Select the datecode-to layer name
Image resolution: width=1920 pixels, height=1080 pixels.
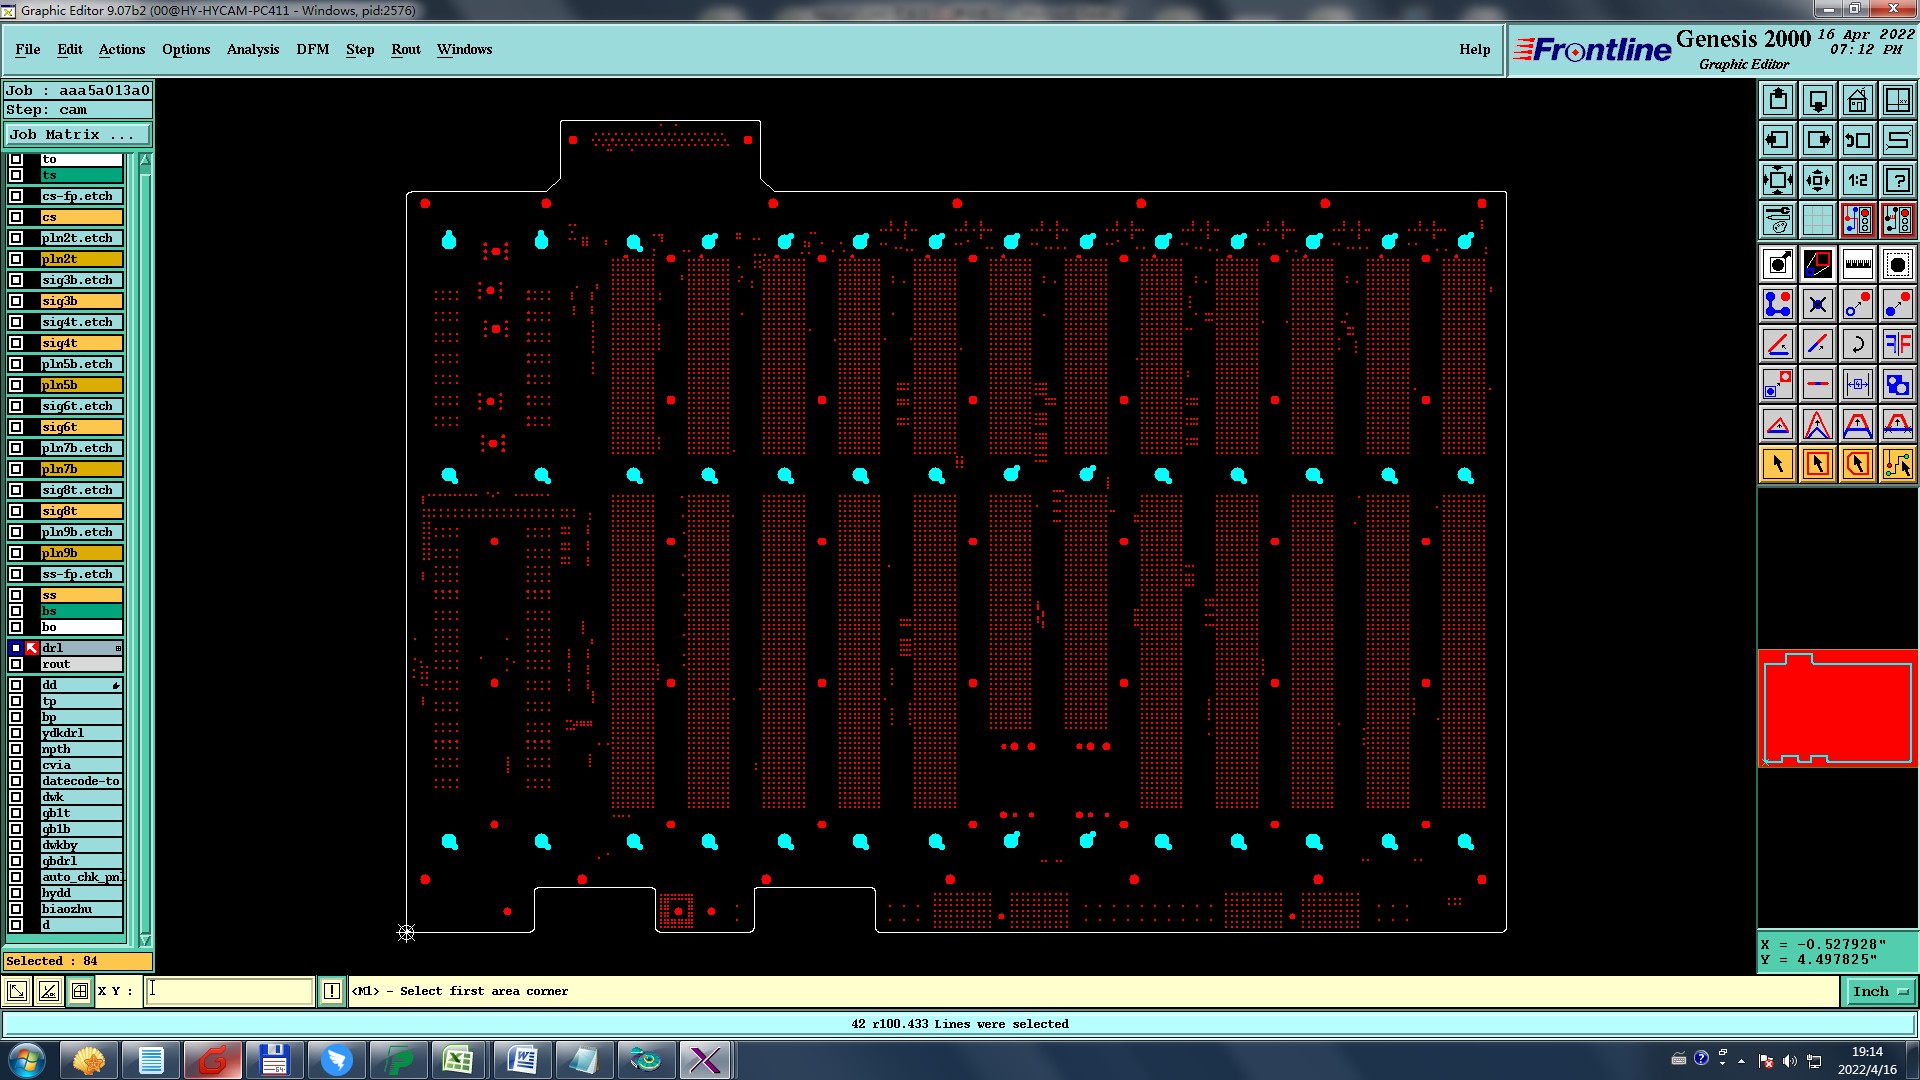coord(81,781)
